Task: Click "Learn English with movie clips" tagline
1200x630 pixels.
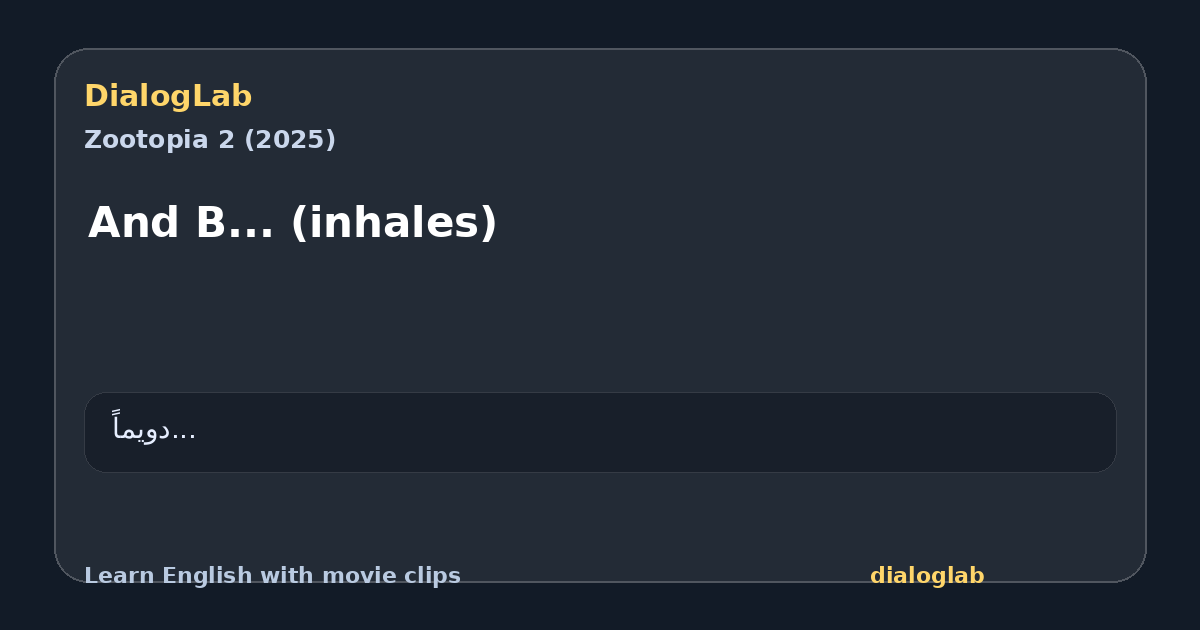Action: (x=272, y=576)
